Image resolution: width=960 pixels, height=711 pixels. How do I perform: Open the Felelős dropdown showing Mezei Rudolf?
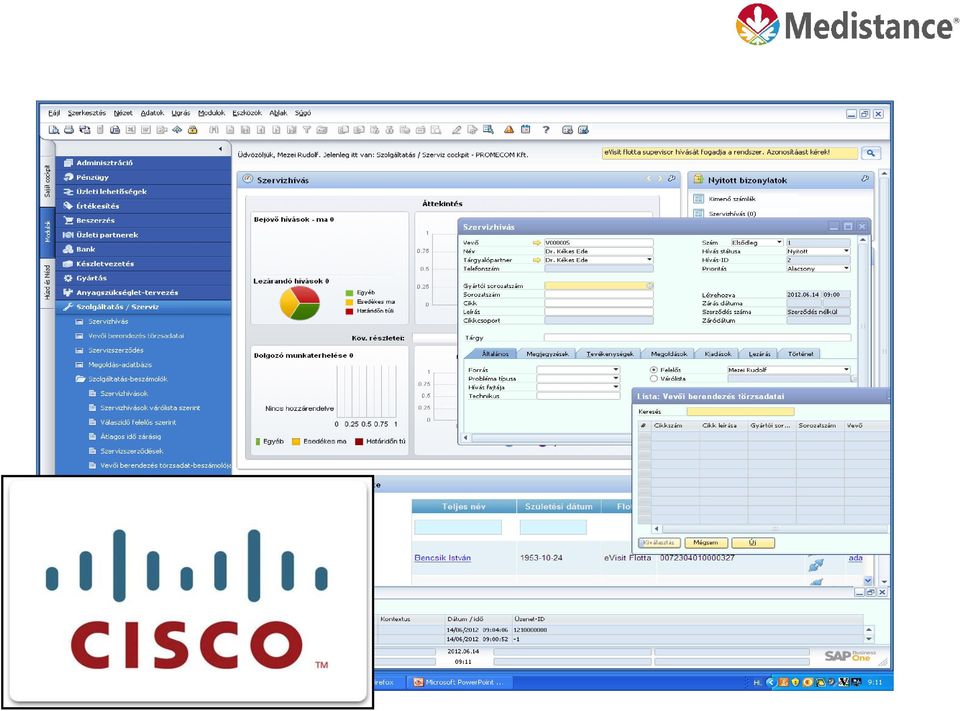click(789, 370)
